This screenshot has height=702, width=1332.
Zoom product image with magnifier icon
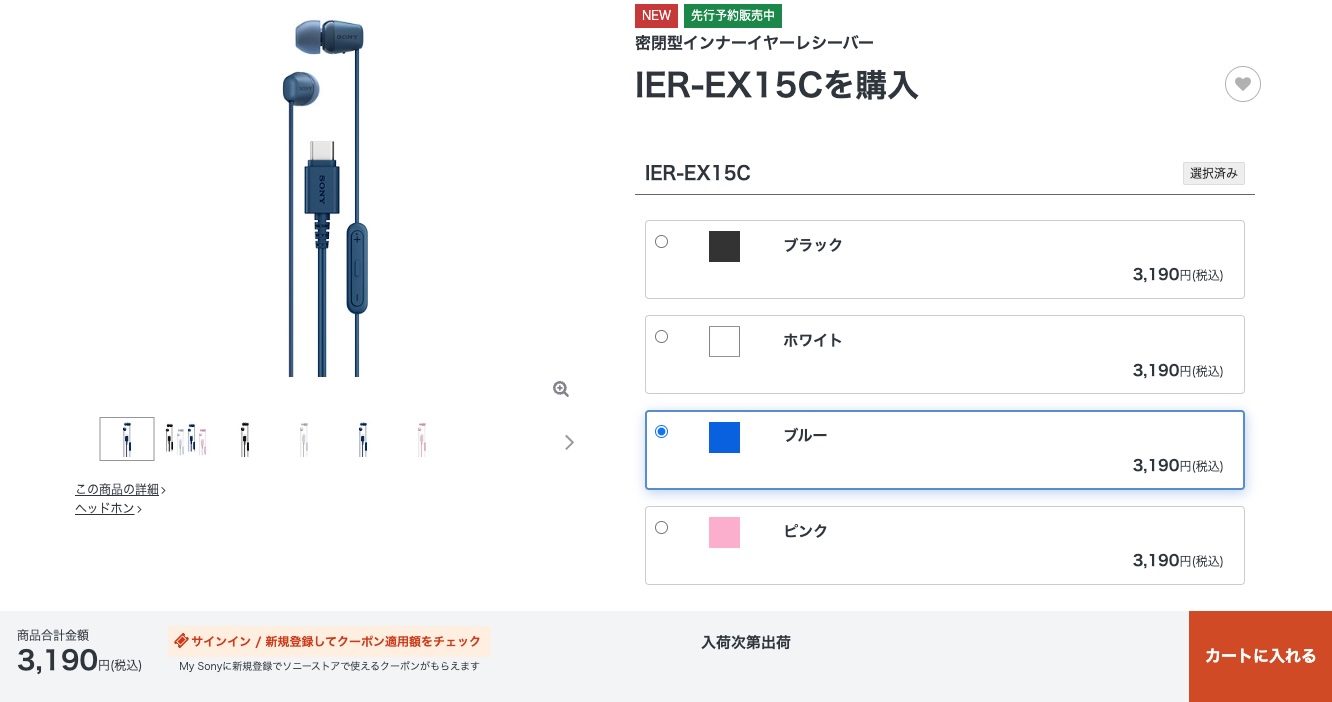pyautogui.click(x=561, y=389)
